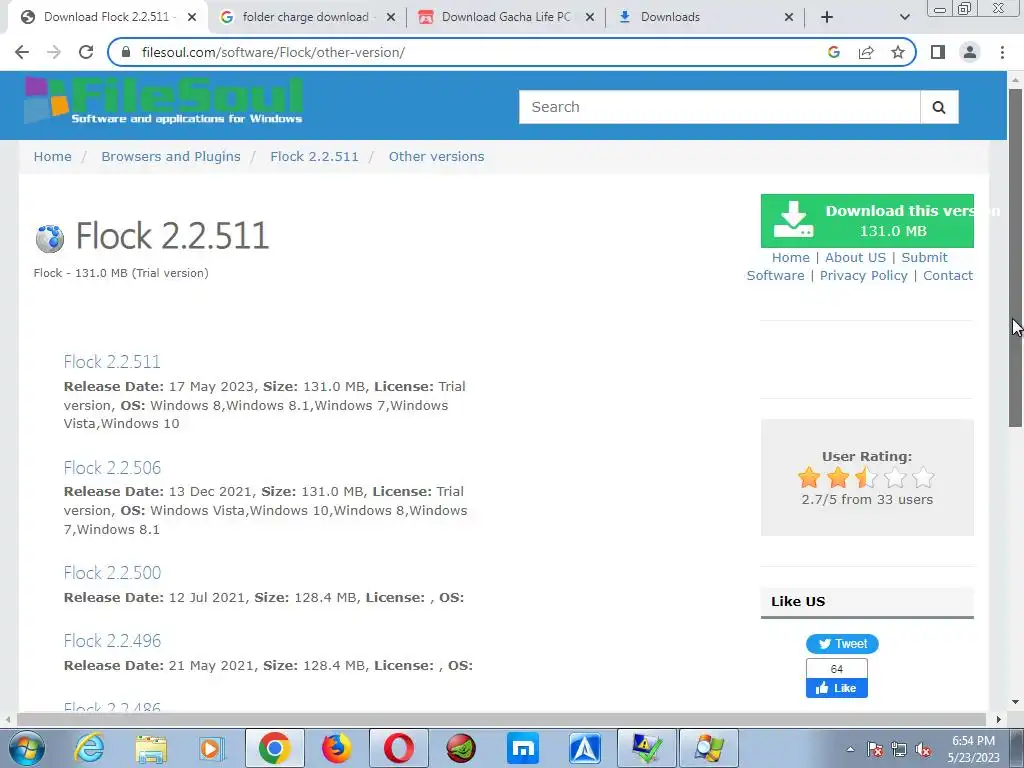The image size is (1024, 768).
Task: Open Flock 2.2.511 breadcrumb link
Action: click(314, 157)
